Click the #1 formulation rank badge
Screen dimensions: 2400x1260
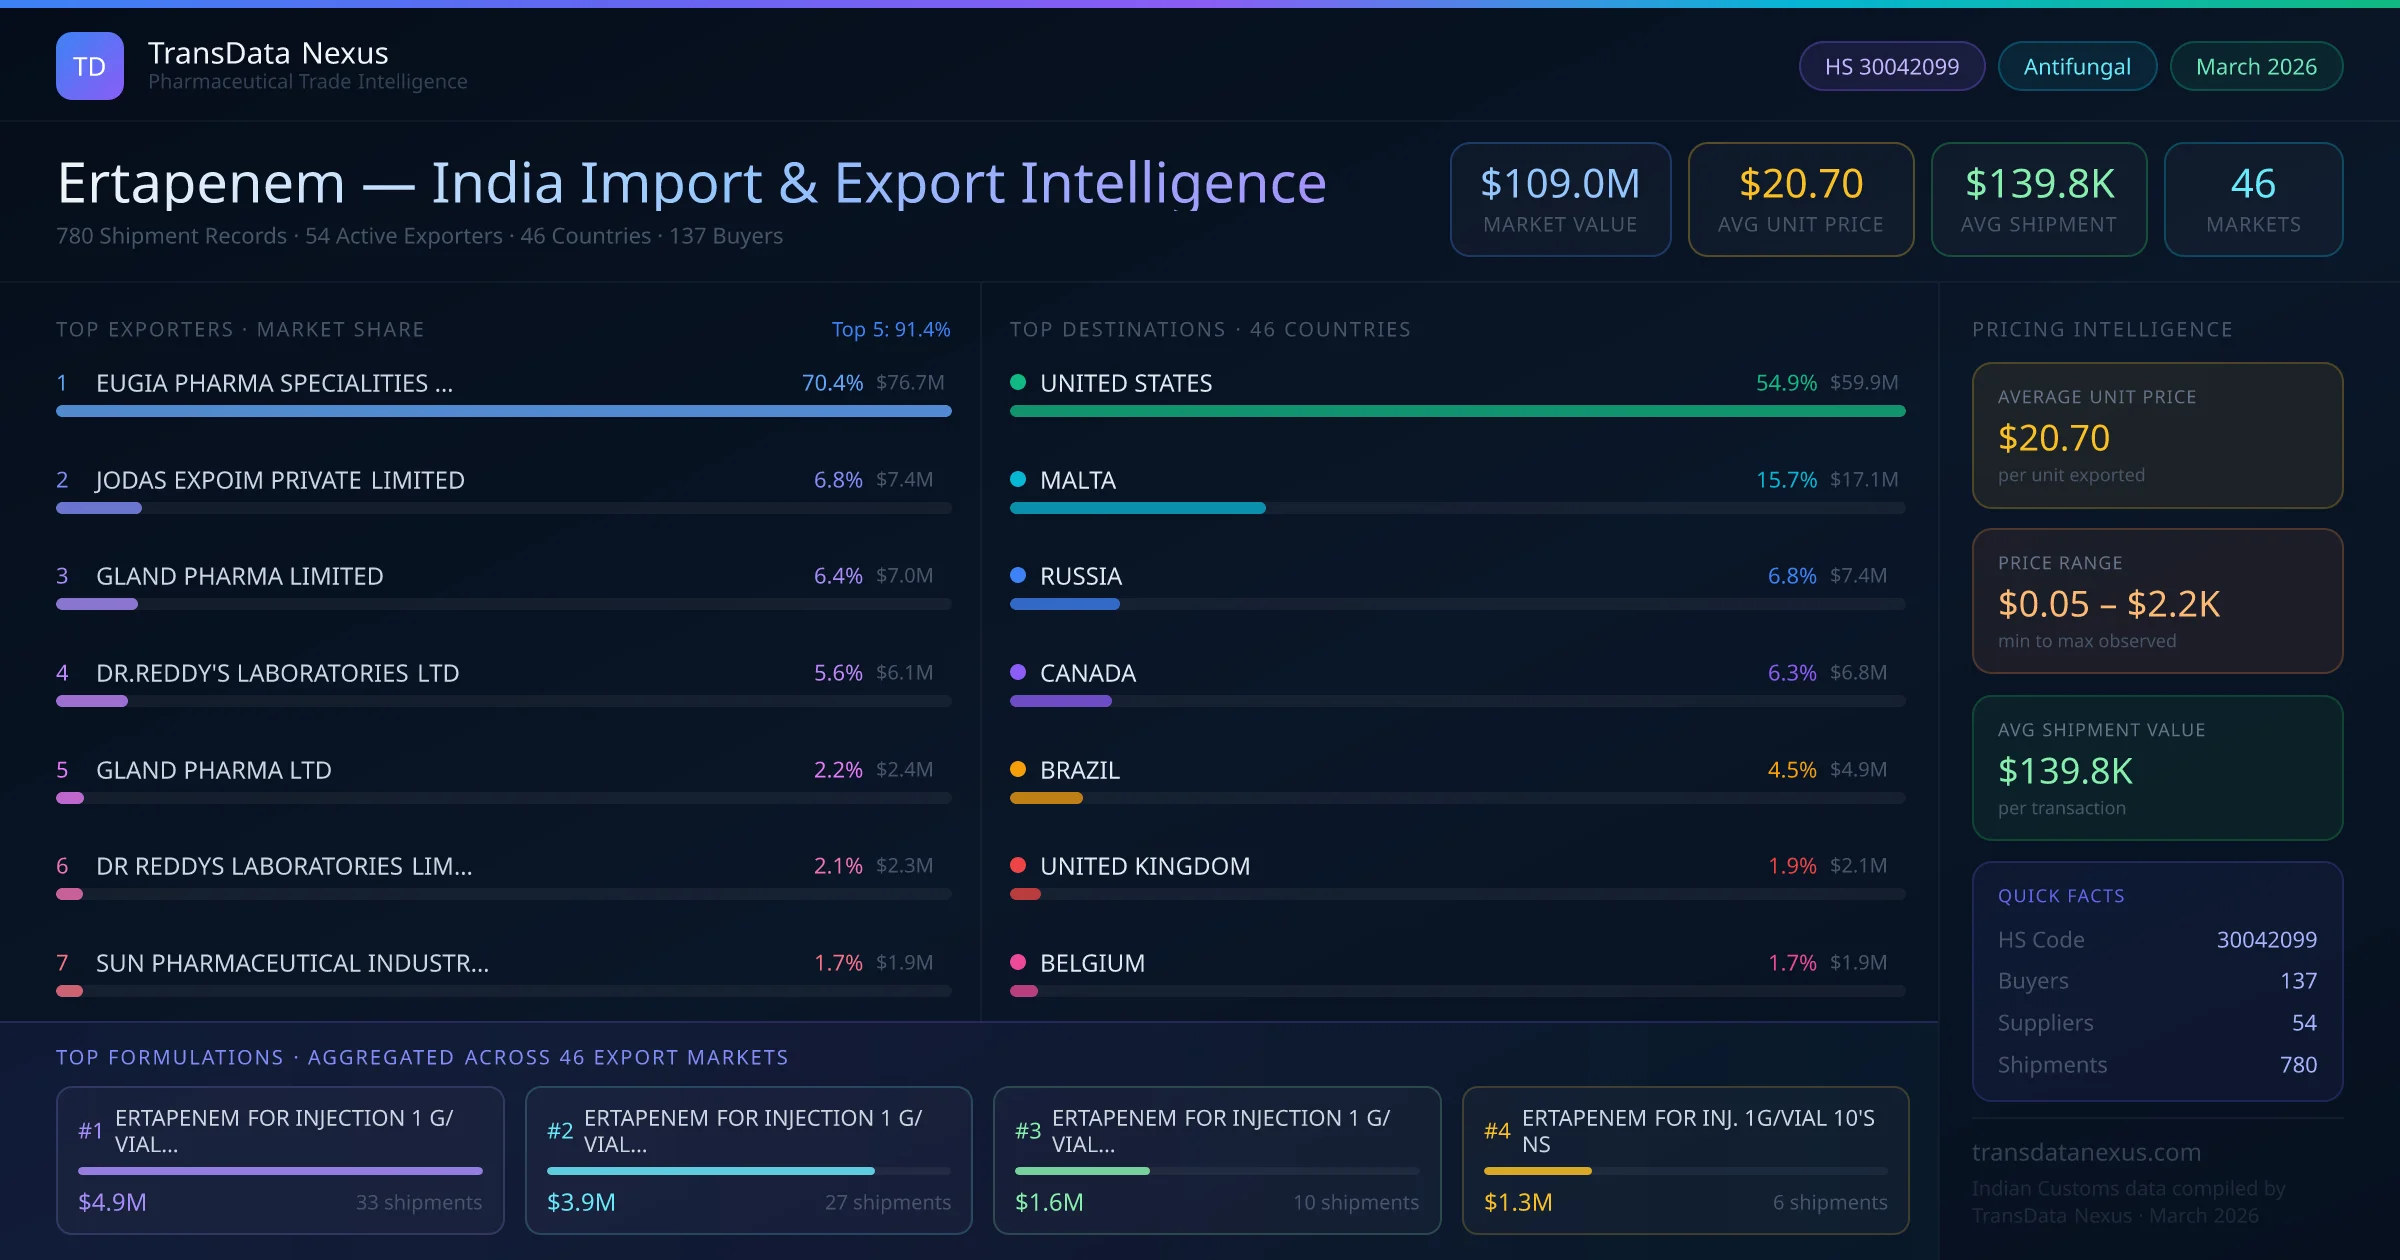(90, 1130)
